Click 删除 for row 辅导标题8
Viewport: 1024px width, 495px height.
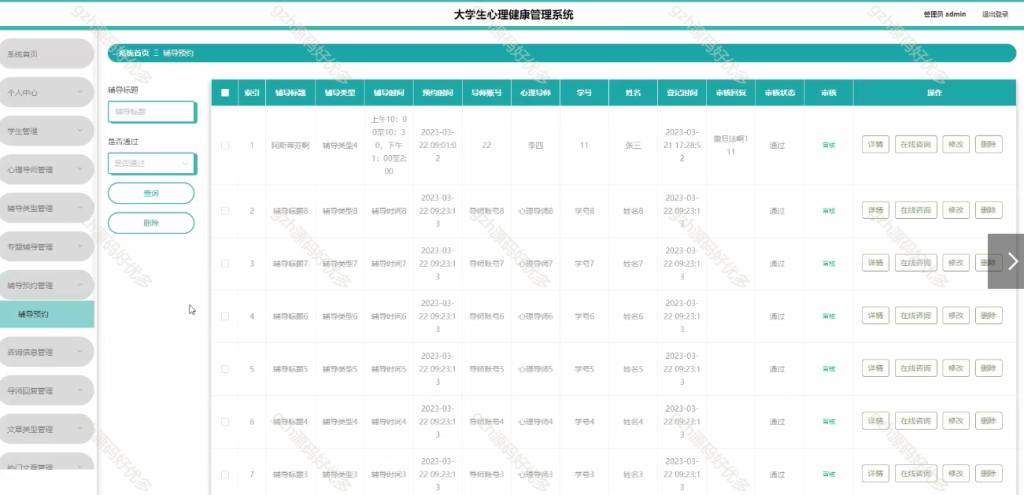click(x=989, y=210)
